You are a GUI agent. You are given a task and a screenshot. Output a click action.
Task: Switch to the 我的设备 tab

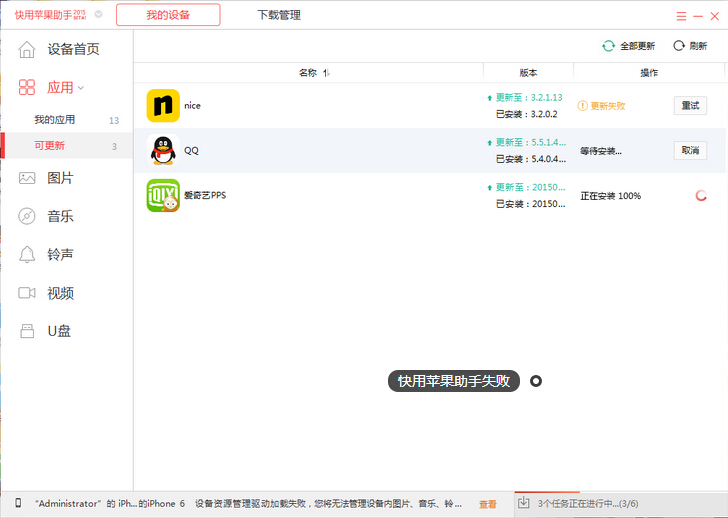click(168, 15)
